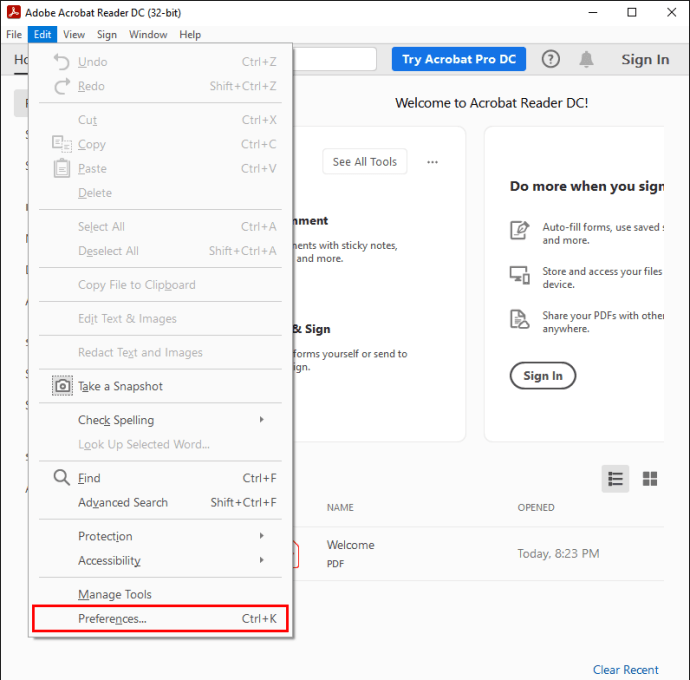690x680 pixels.
Task: Click the store and access files device icon
Action: point(519,275)
